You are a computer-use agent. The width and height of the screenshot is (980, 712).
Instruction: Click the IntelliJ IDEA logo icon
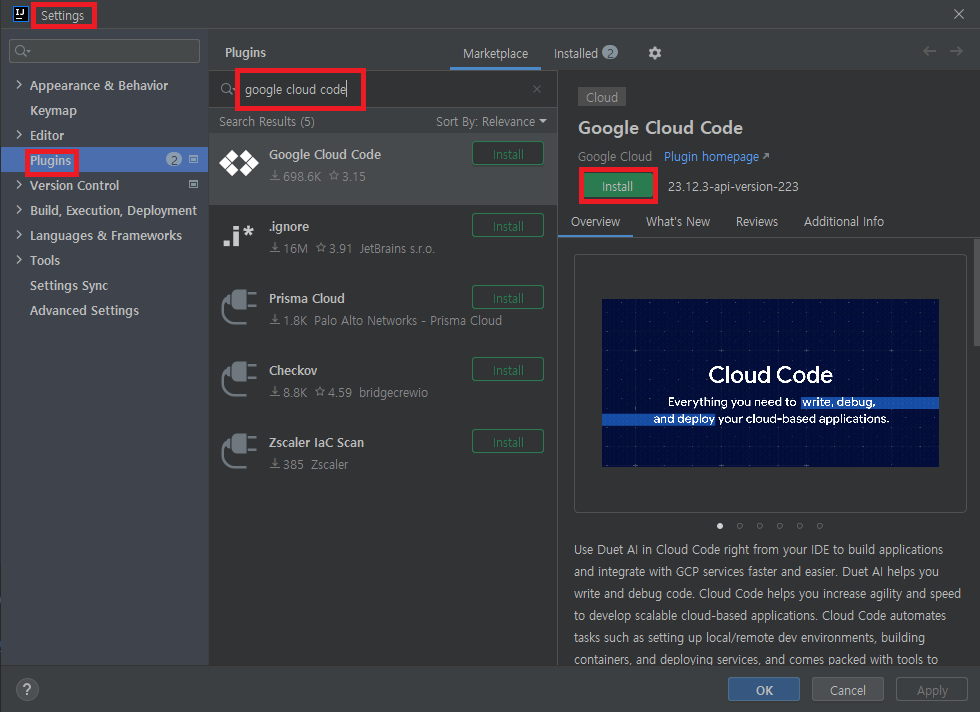click(x=21, y=14)
